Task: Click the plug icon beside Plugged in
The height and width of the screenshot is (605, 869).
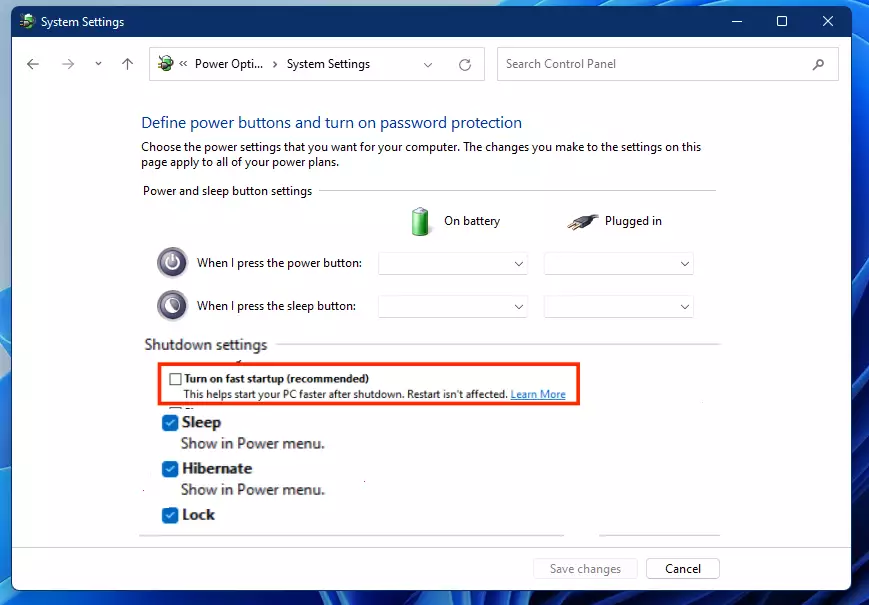Action: 582,222
